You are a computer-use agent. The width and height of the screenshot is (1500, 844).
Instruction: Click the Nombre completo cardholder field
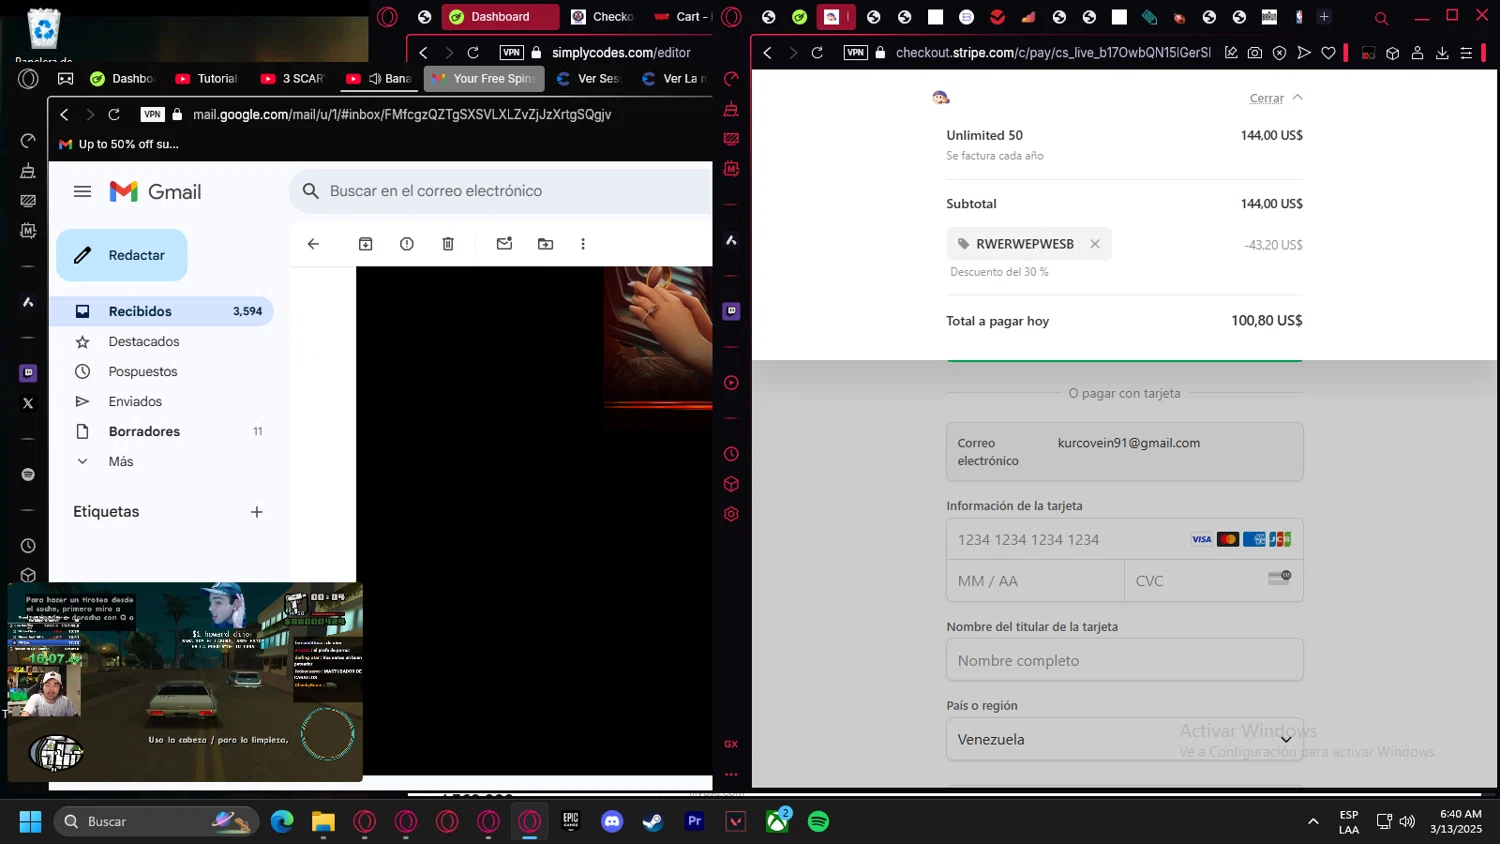(x=1125, y=660)
